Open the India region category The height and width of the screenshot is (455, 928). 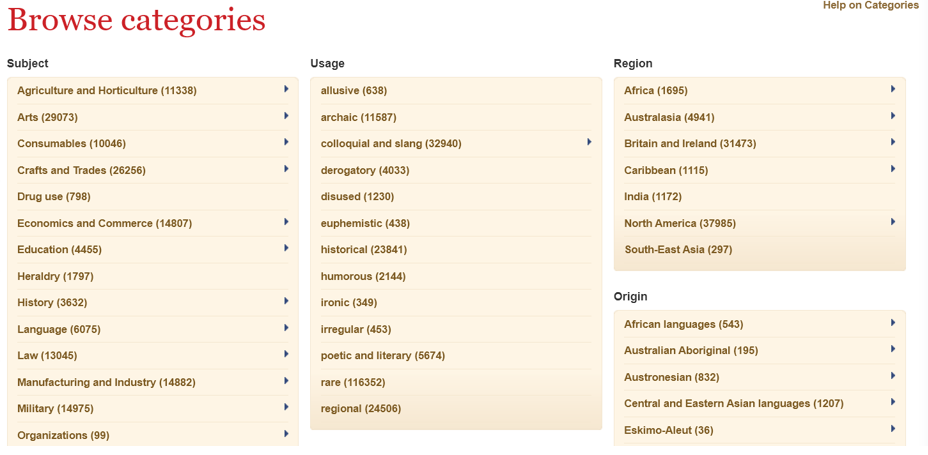653,196
